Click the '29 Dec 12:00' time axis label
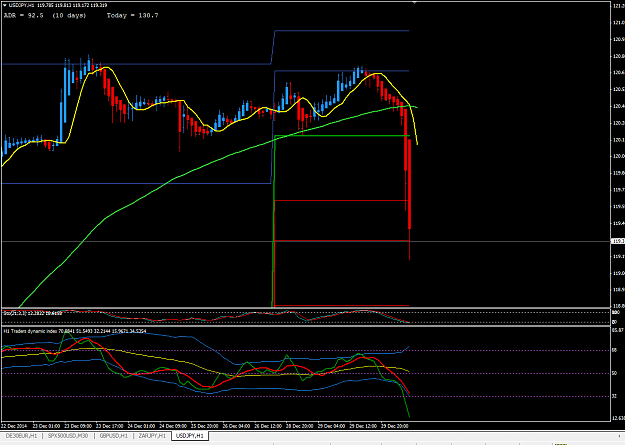Screen dimensions: 625x445 point(363,426)
